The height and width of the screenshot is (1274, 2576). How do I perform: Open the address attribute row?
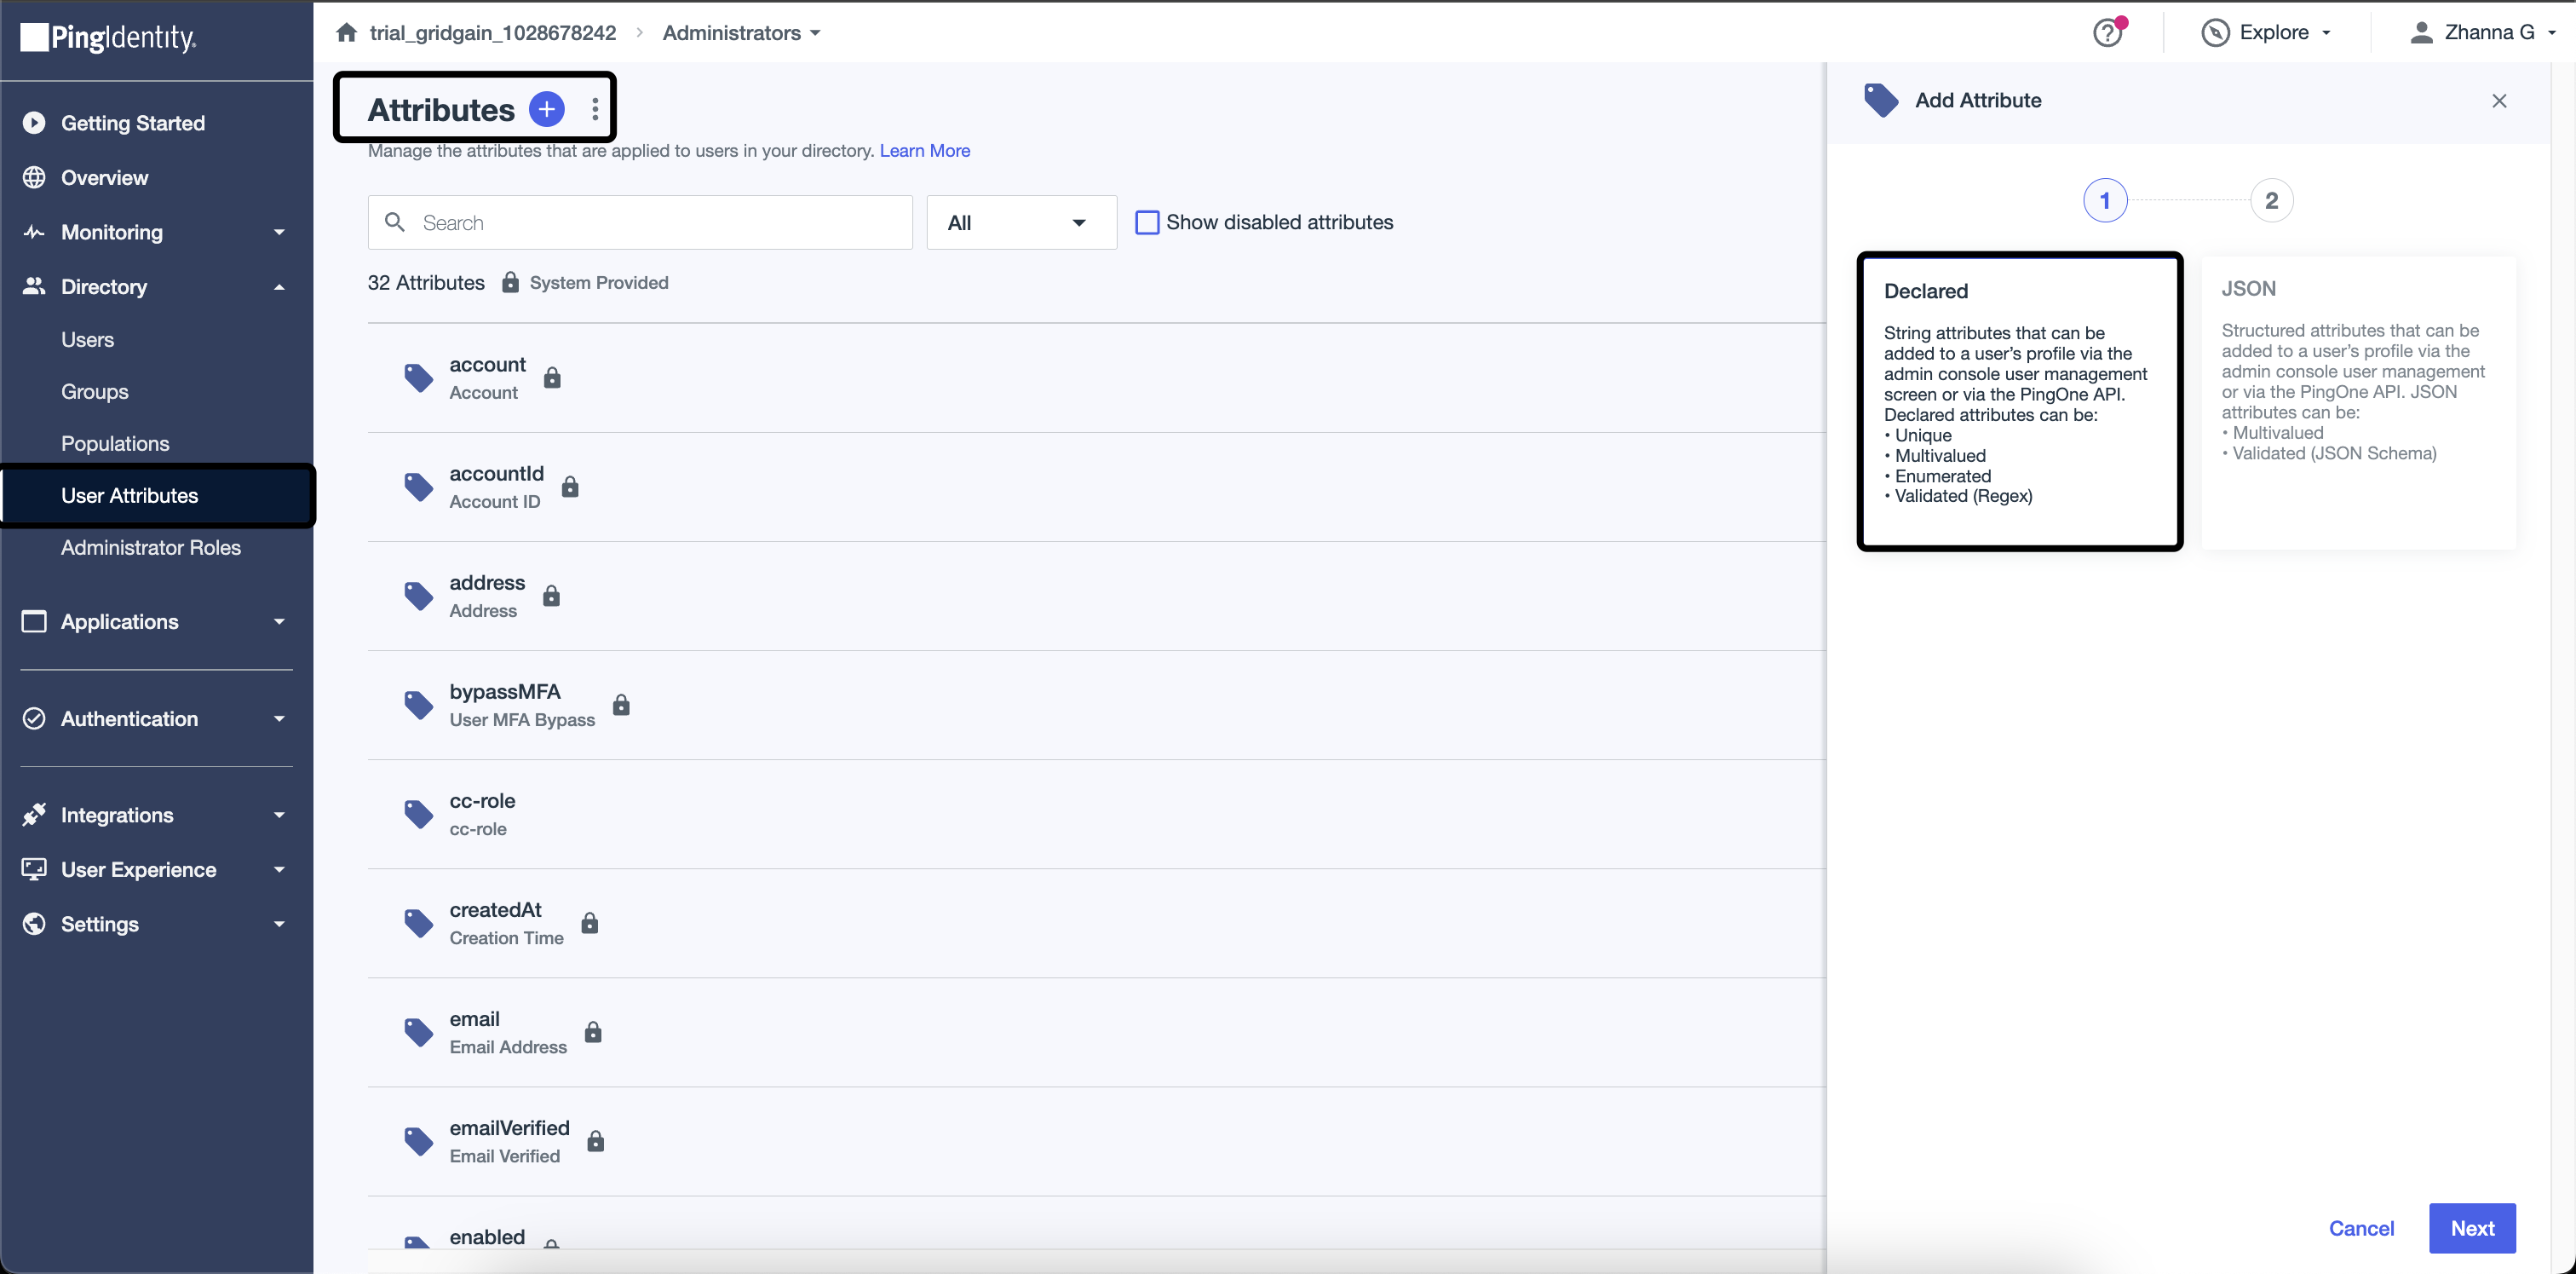[x=1096, y=596]
